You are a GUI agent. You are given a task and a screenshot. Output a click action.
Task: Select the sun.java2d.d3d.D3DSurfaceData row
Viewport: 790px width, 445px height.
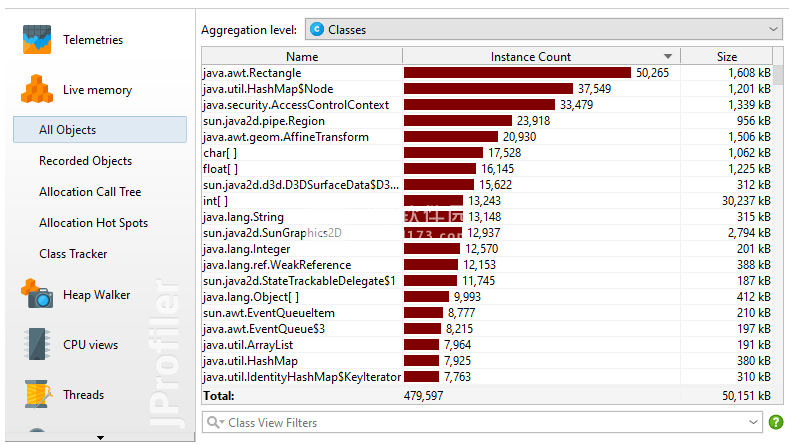[487, 185]
